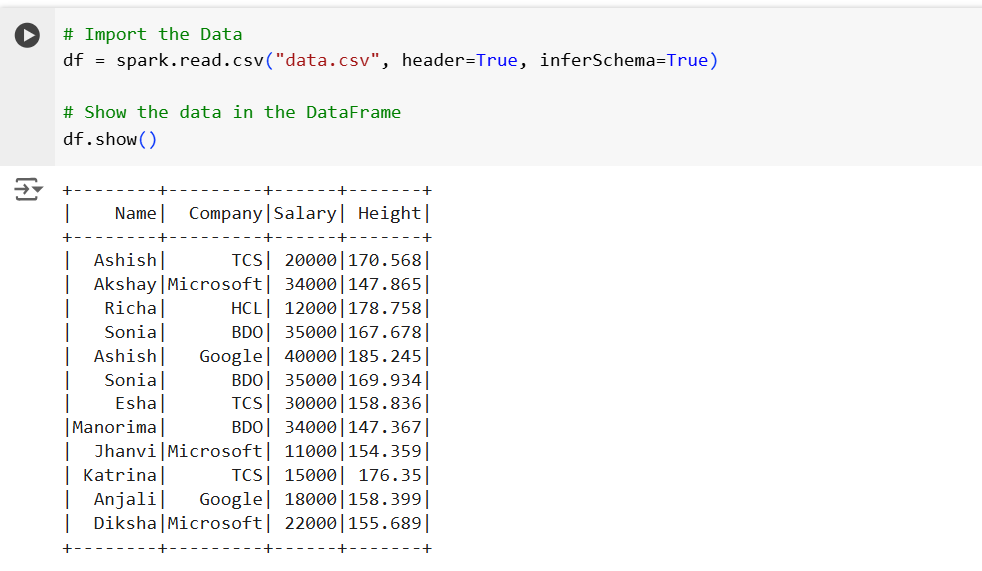
Task: Open the cell output options icon
Action: (27, 188)
